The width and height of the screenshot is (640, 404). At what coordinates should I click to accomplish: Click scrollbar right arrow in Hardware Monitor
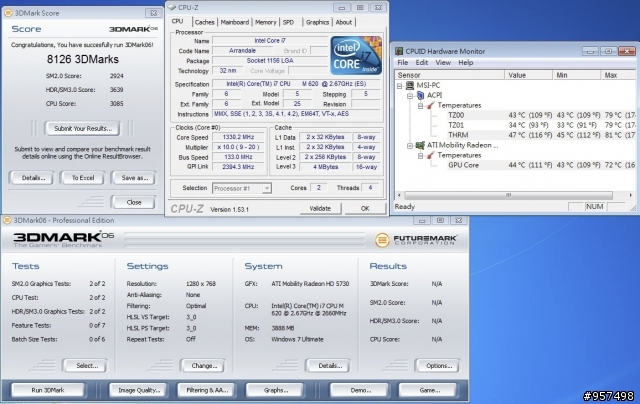coord(631,195)
